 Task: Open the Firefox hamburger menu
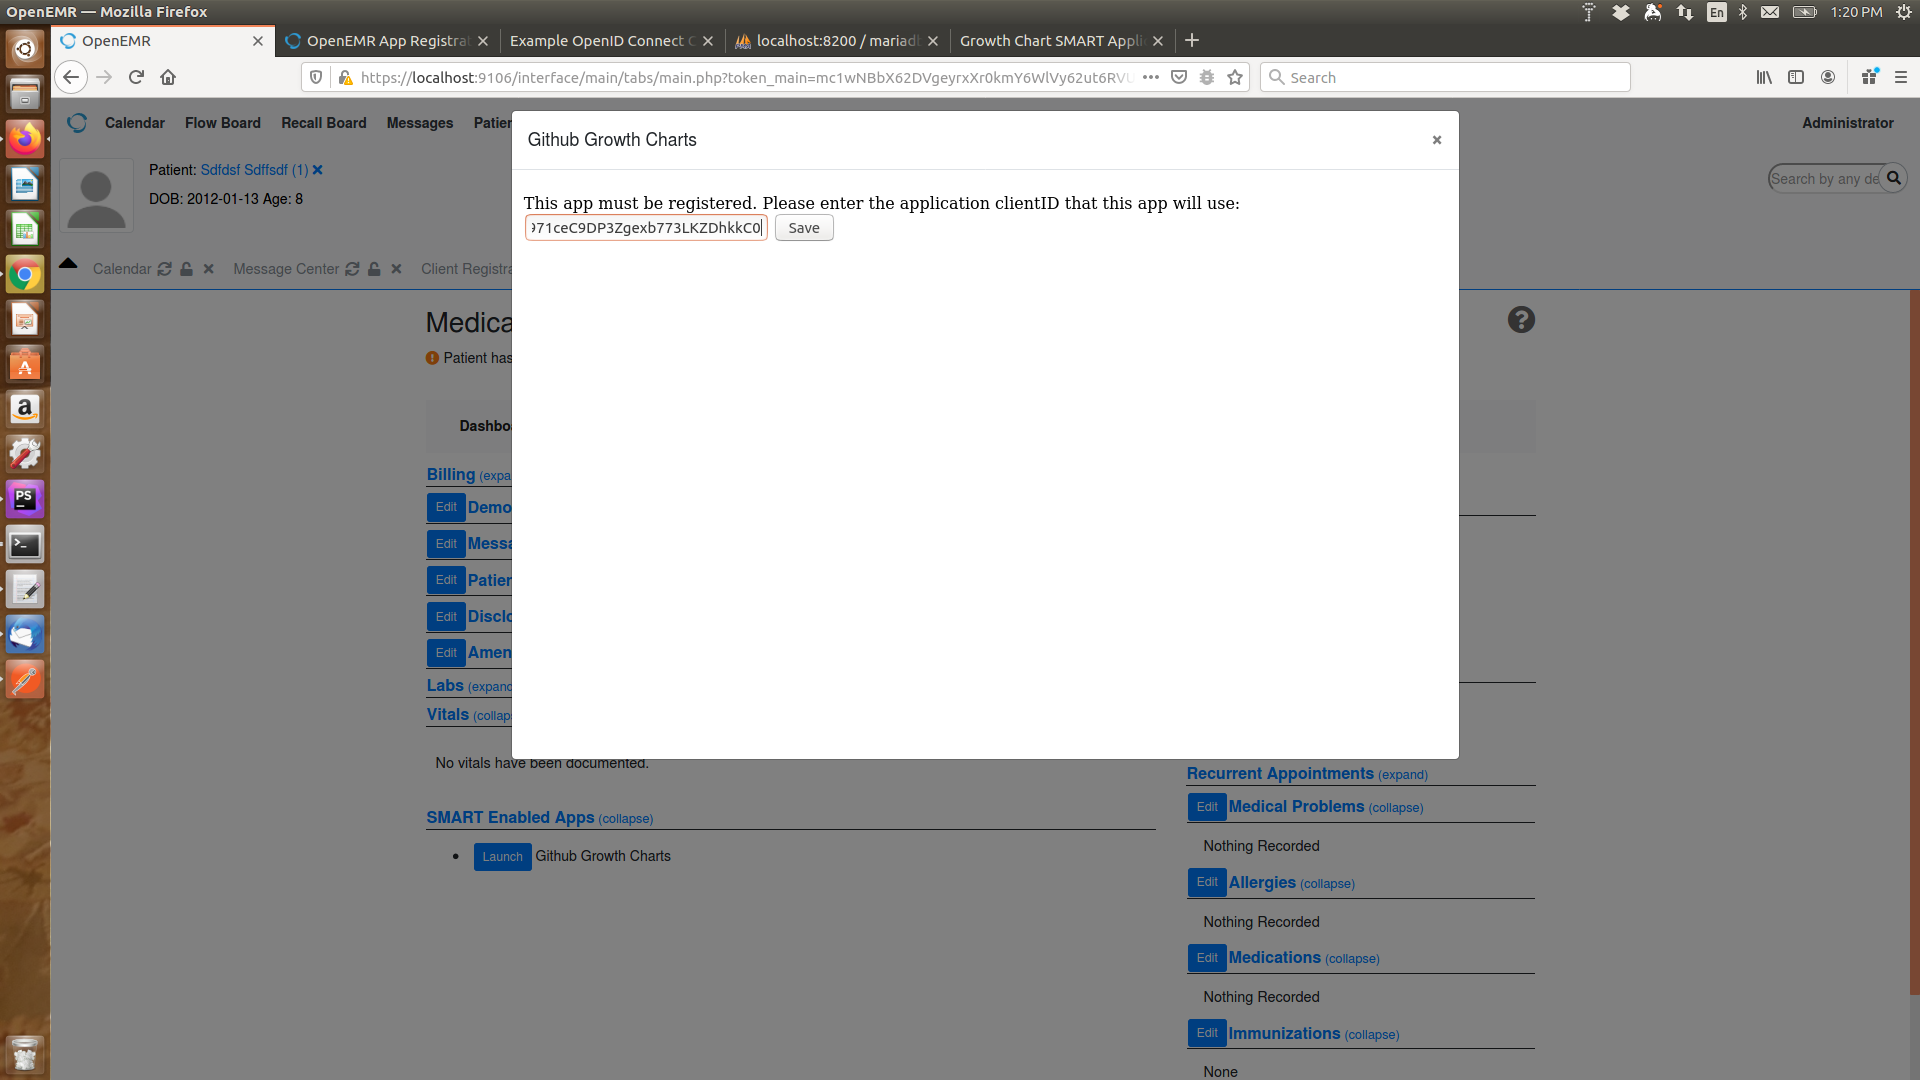click(1903, 77)
